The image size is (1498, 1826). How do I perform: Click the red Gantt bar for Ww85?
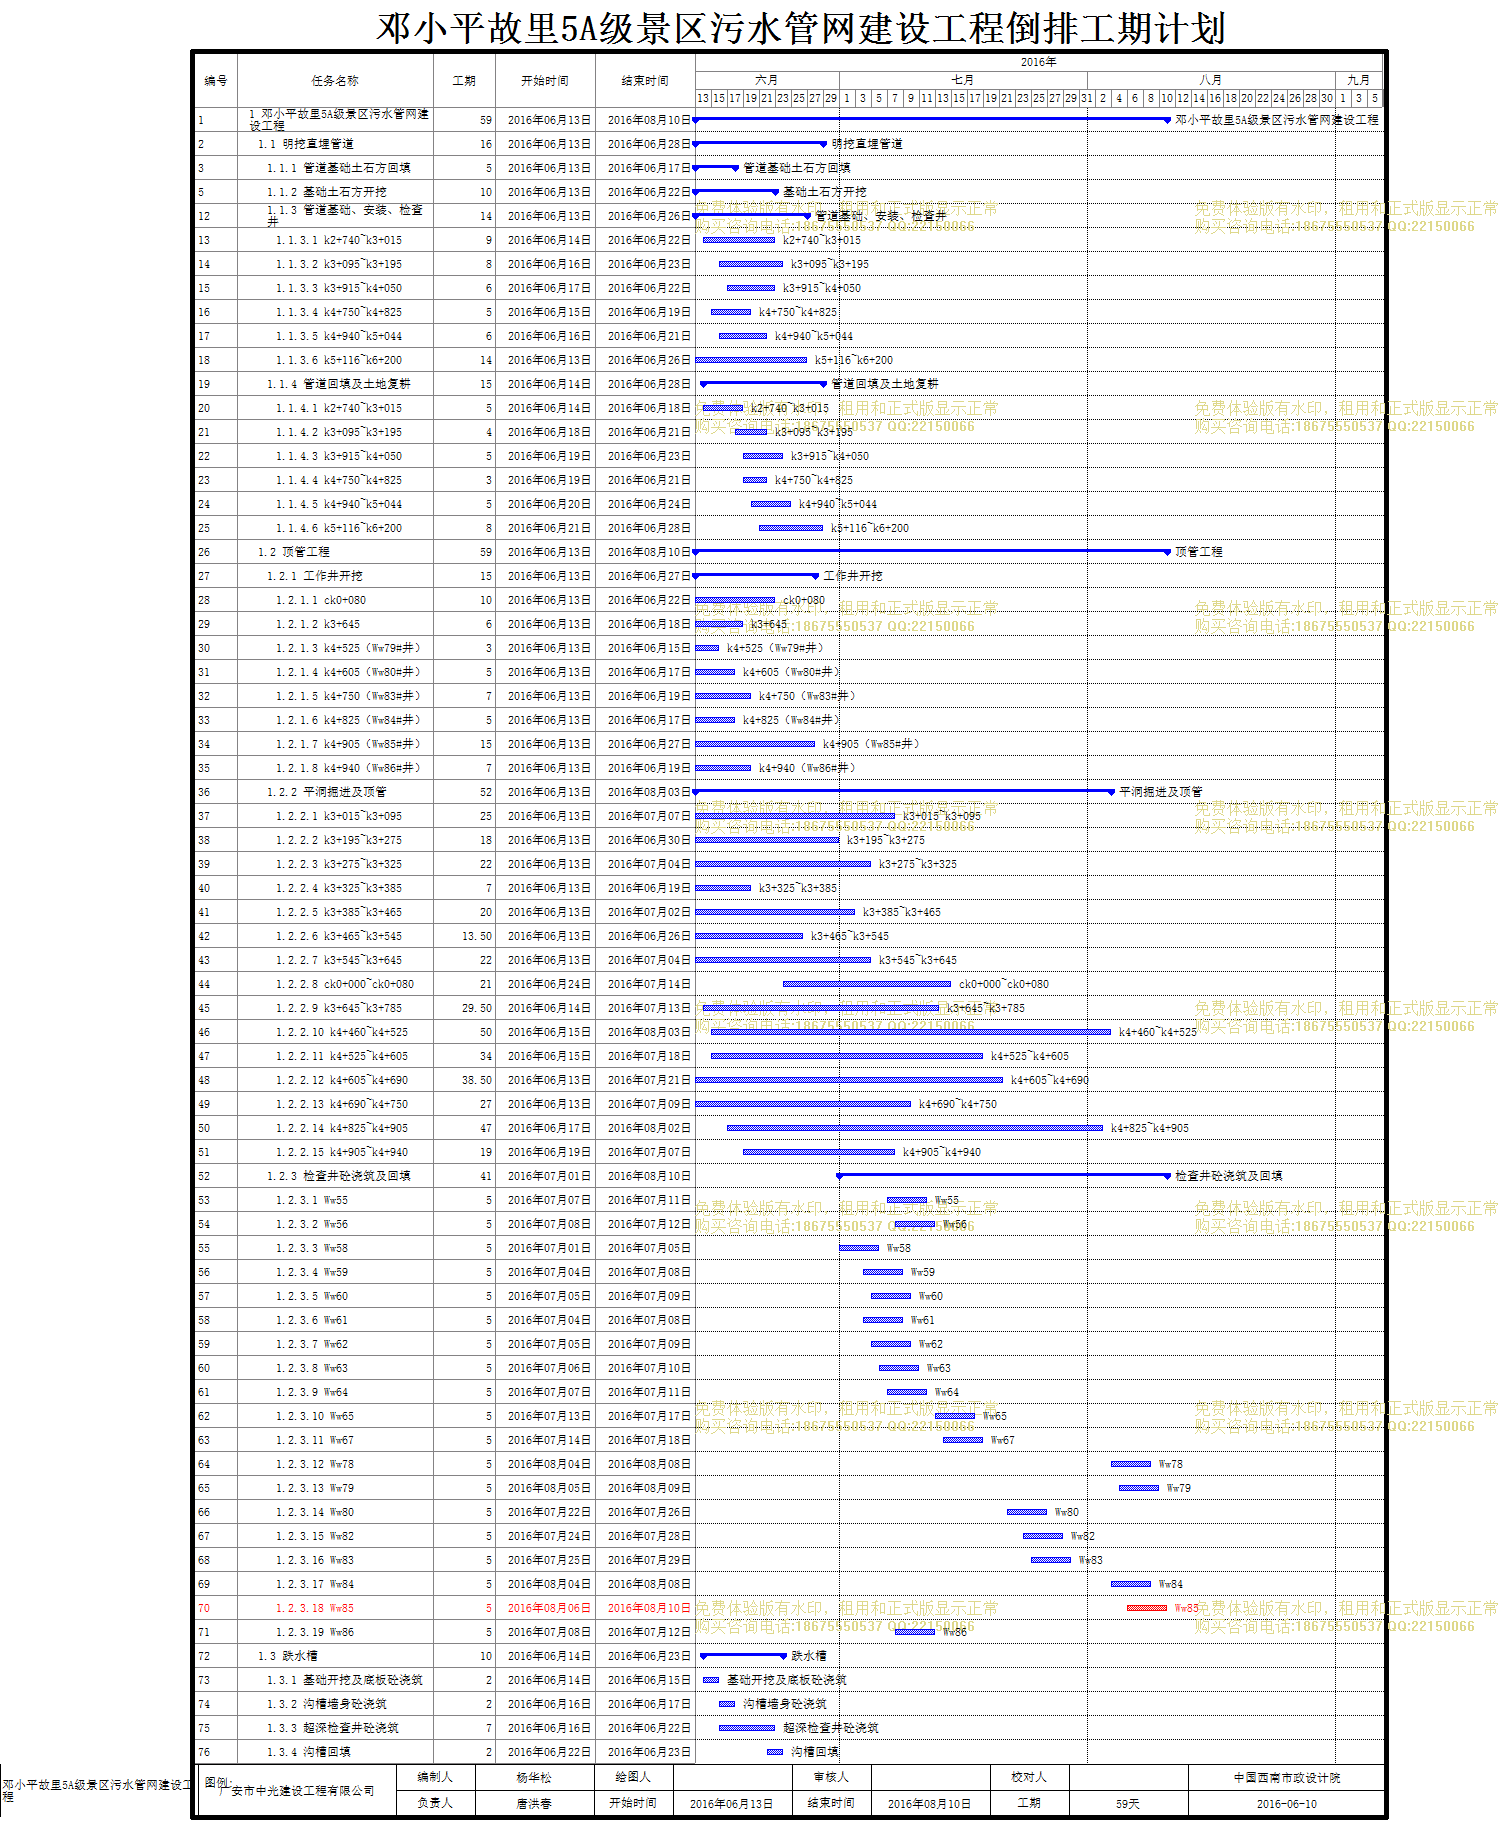(x=1147, y=1608)
